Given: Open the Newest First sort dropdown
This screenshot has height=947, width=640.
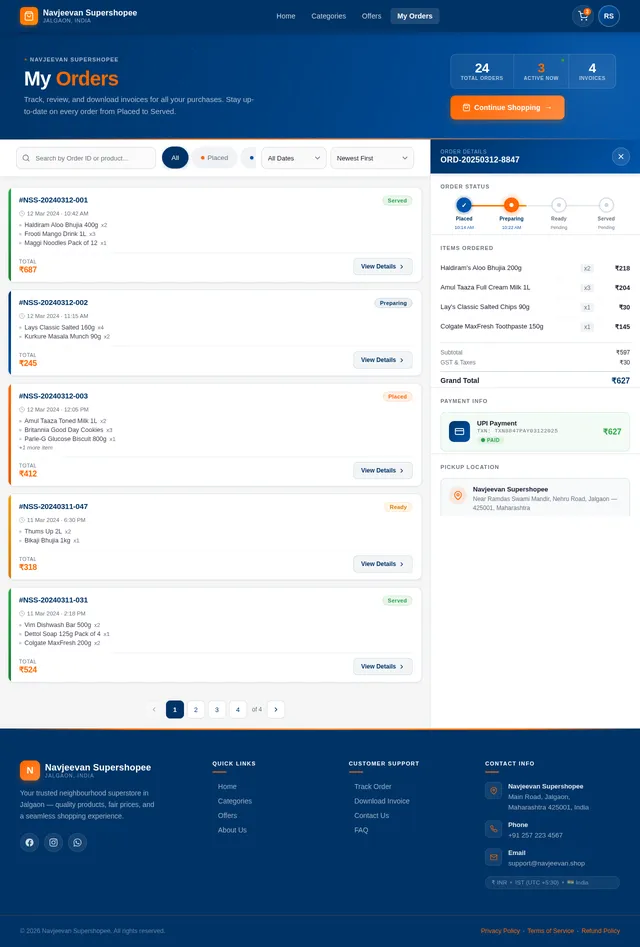Looking at the screenshot, I should 372,158.
